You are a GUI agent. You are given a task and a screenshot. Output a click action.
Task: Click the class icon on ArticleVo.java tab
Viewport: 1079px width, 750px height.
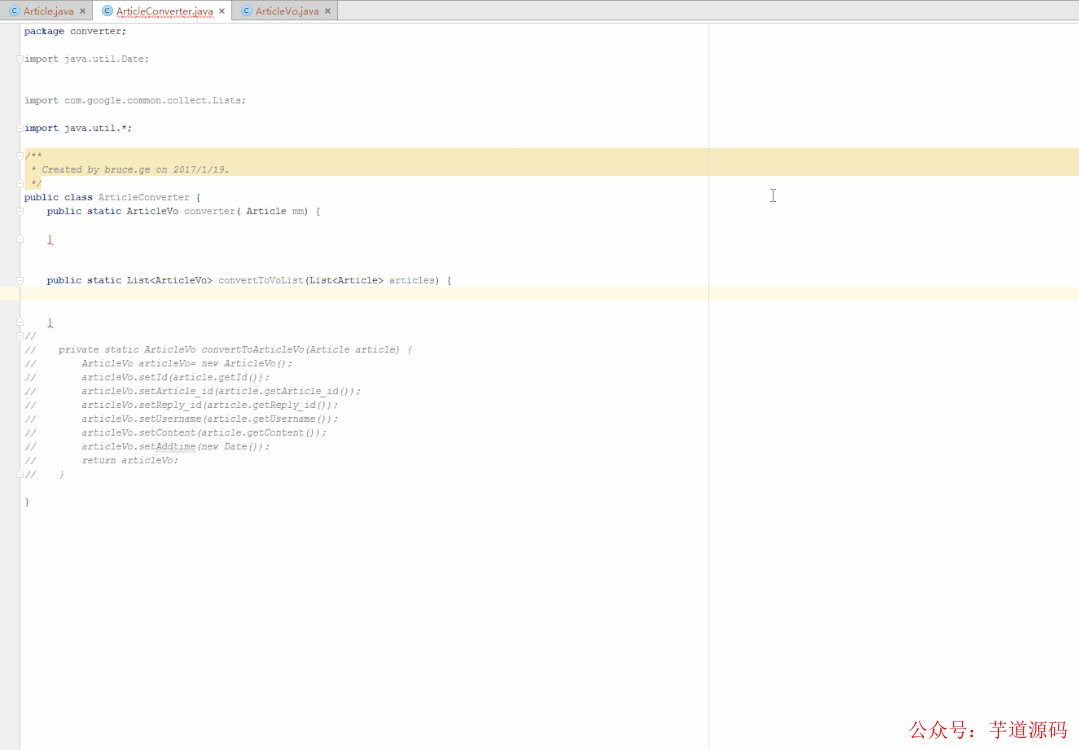tap(245, 10)
